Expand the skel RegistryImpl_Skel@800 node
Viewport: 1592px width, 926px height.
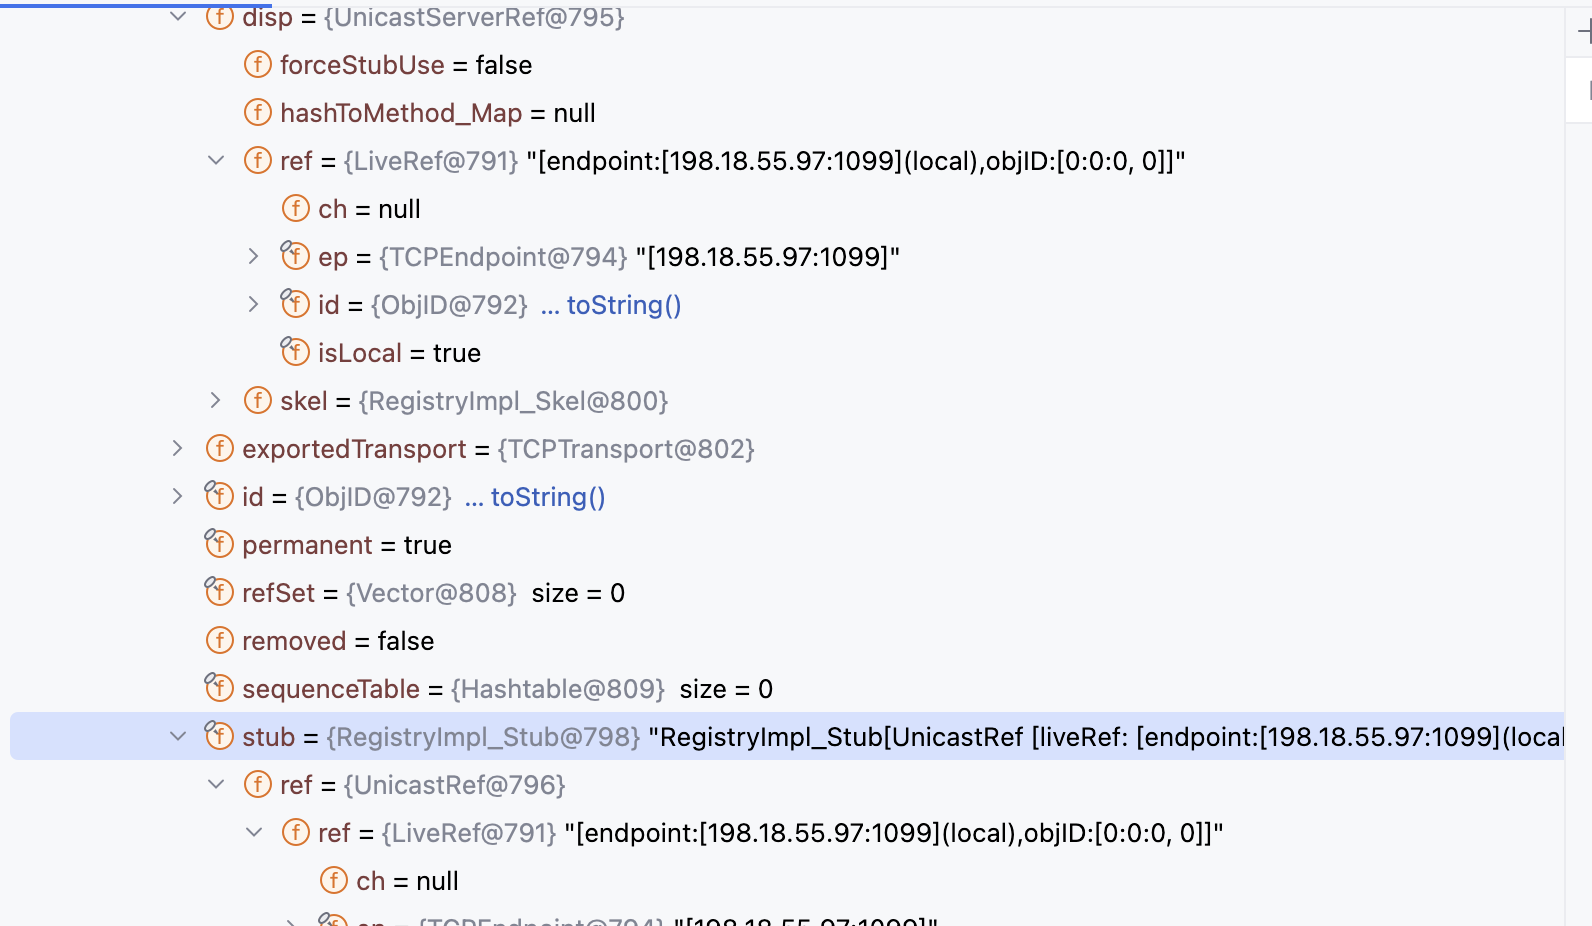pos(216,401)
